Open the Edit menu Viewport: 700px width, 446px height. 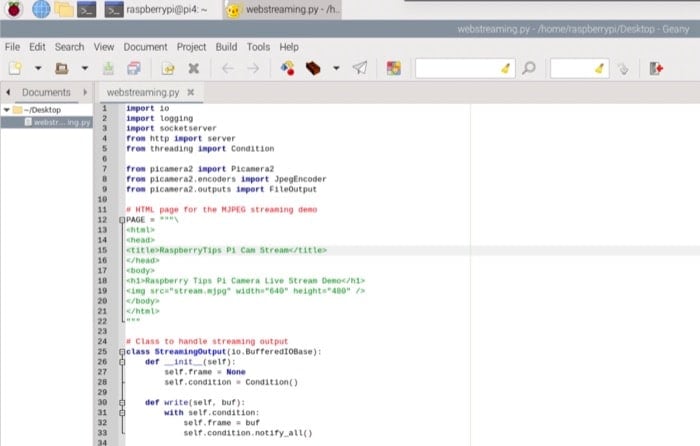click(37, 47)
